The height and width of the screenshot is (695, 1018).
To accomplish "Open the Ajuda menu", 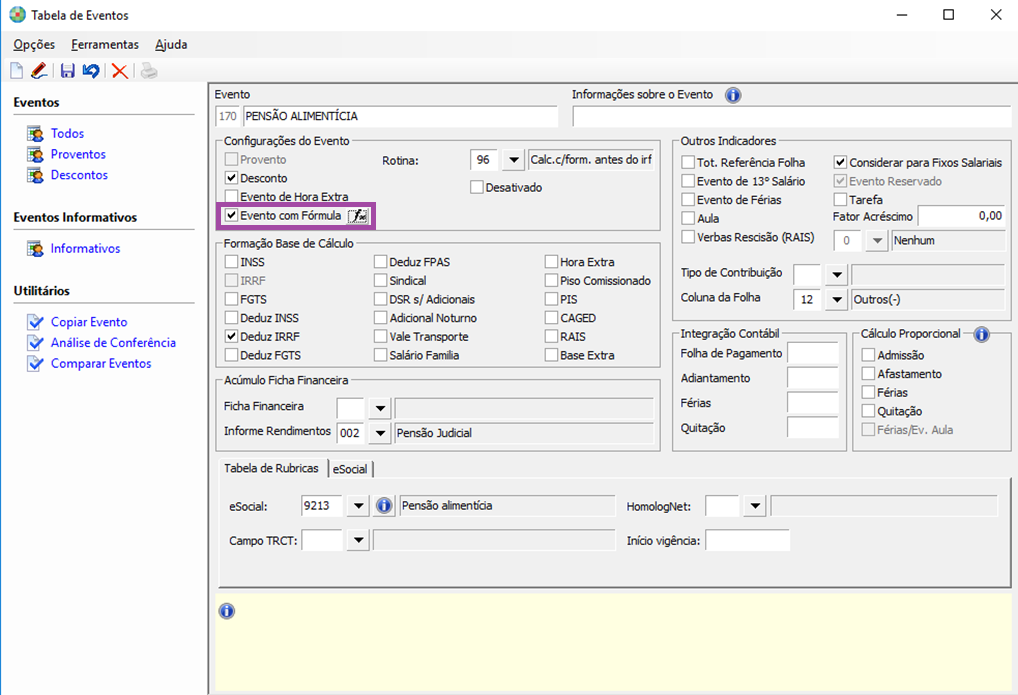I will (171, 44).
